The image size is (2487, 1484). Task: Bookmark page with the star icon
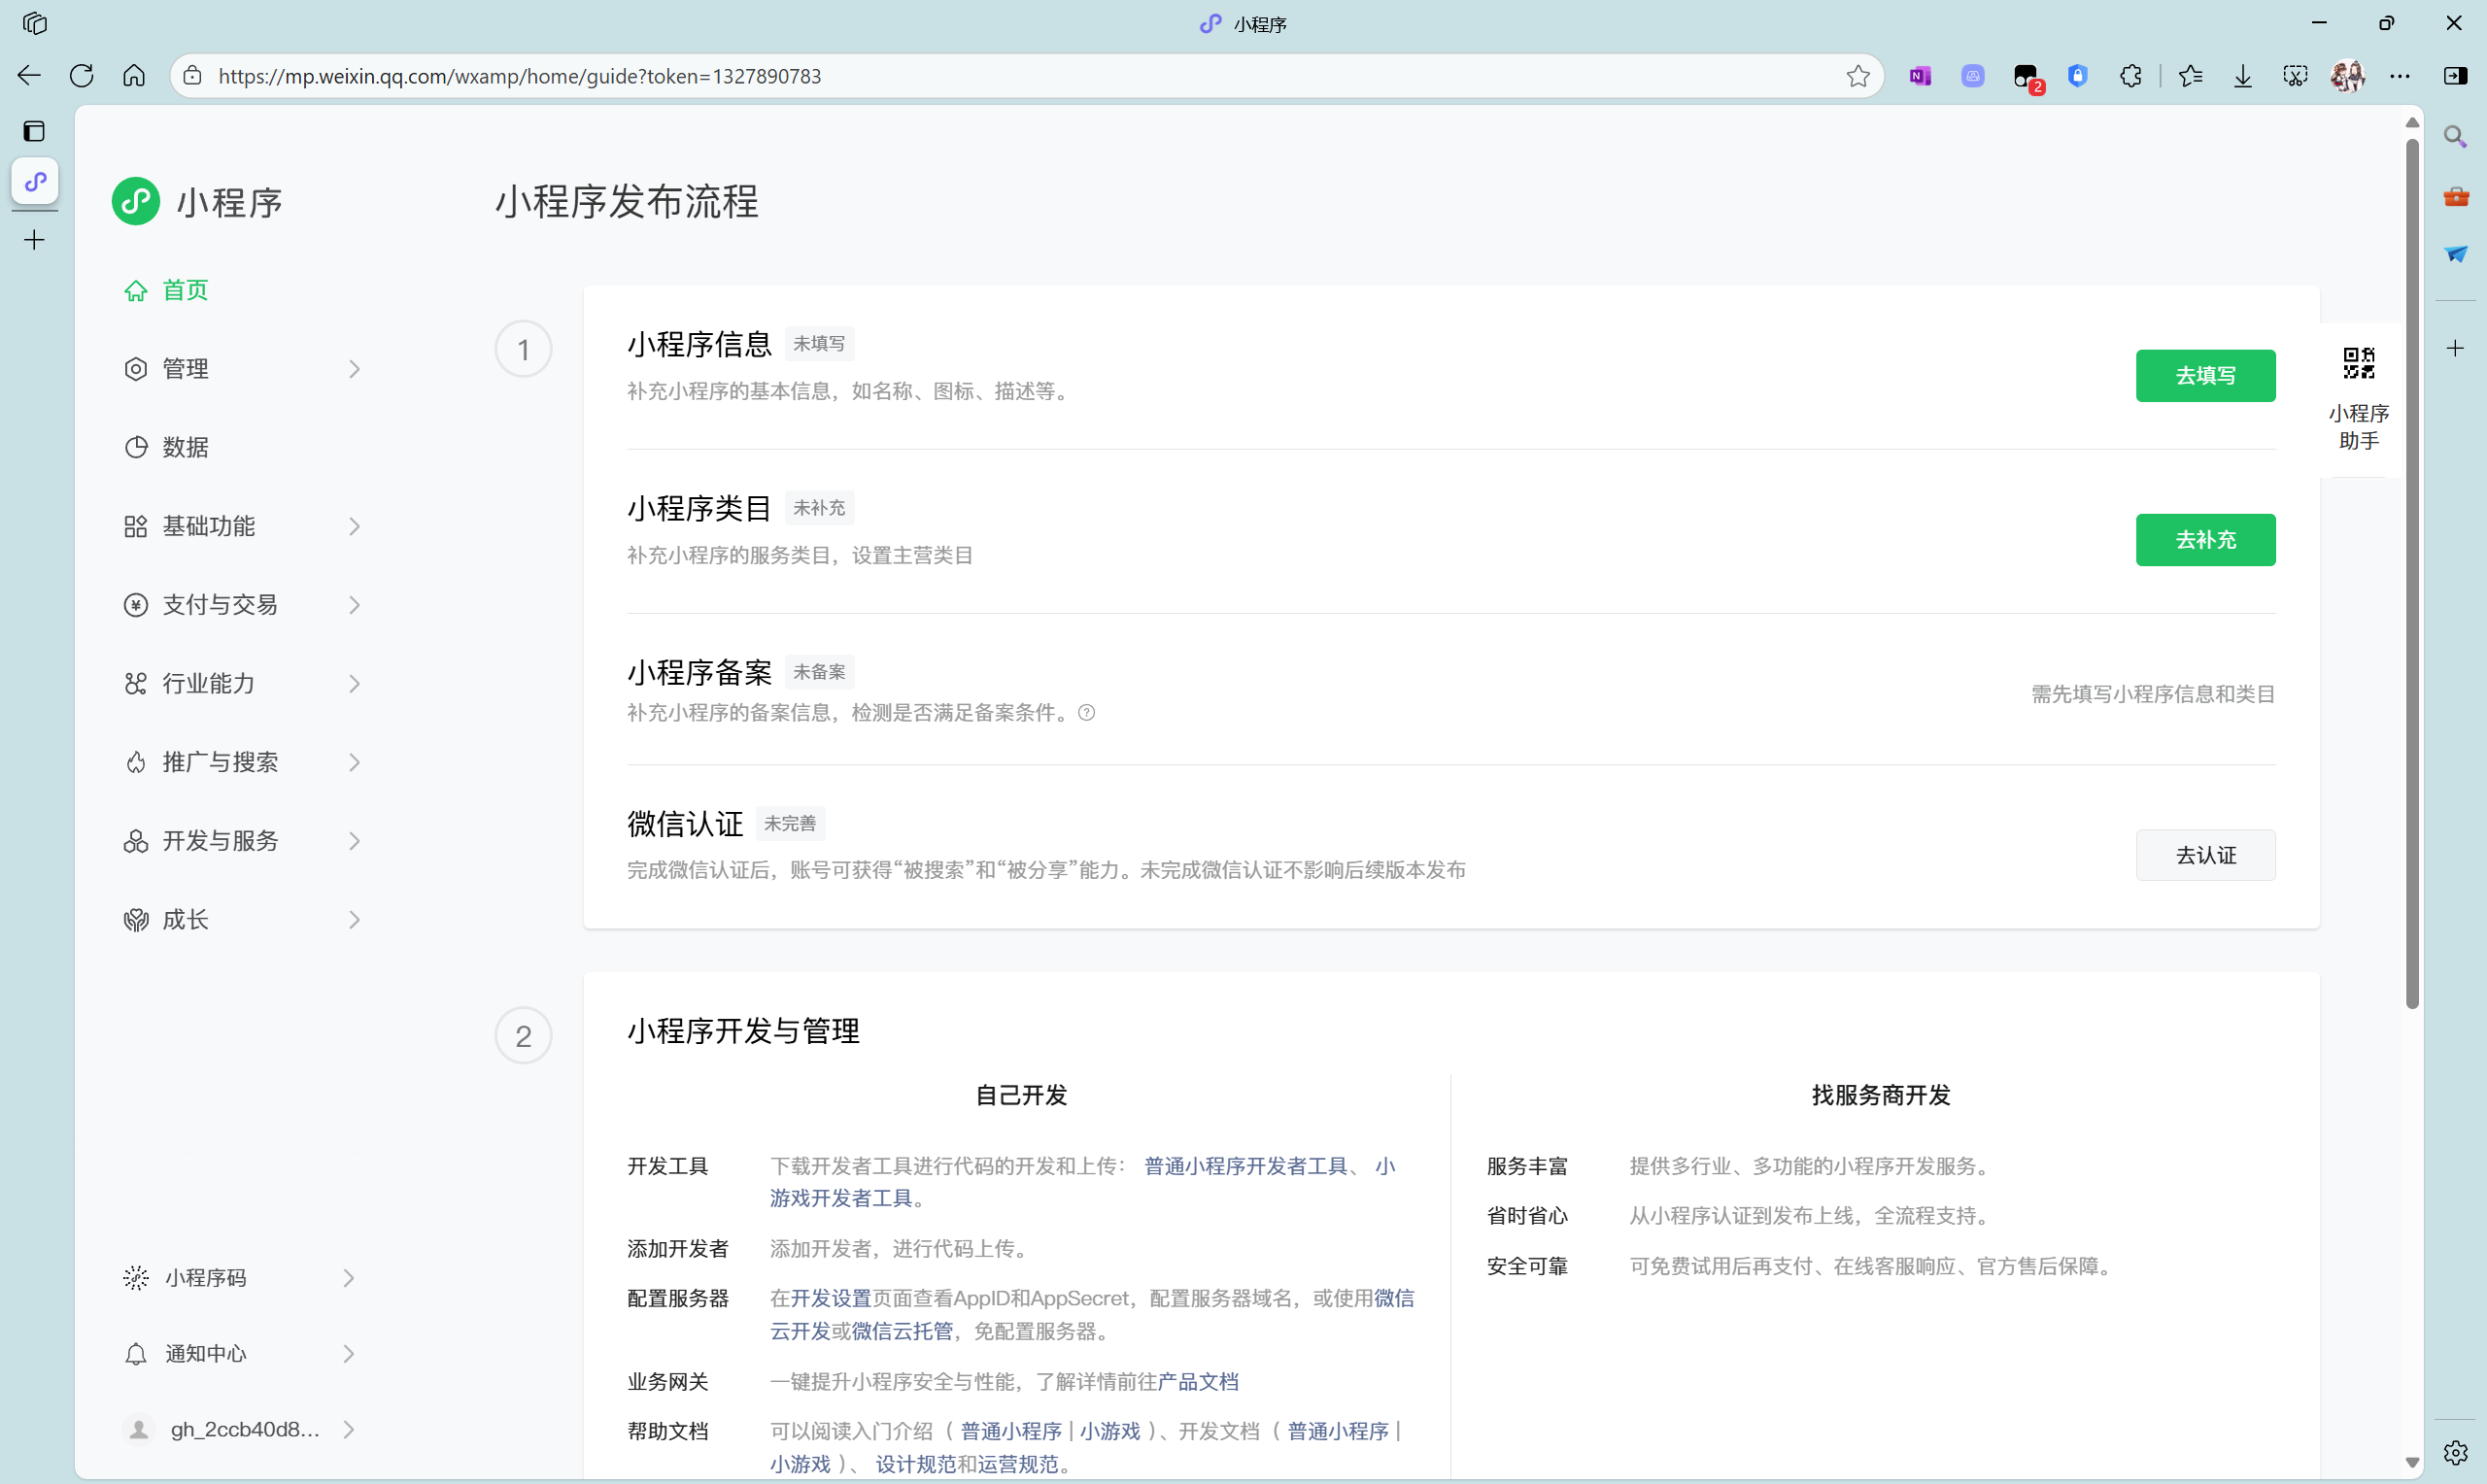[1858, 76]
